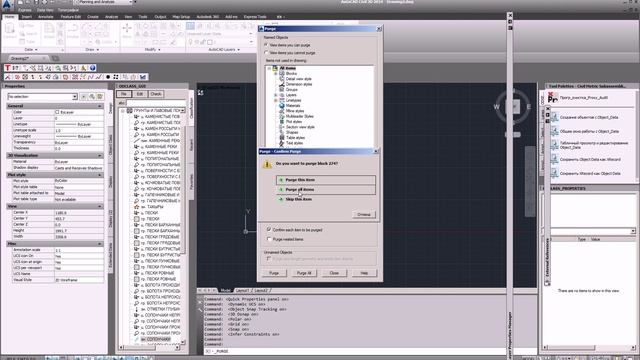Click the red T text tool icon
The height and width of the screenshot is (360, 640).
pos(7,68)
